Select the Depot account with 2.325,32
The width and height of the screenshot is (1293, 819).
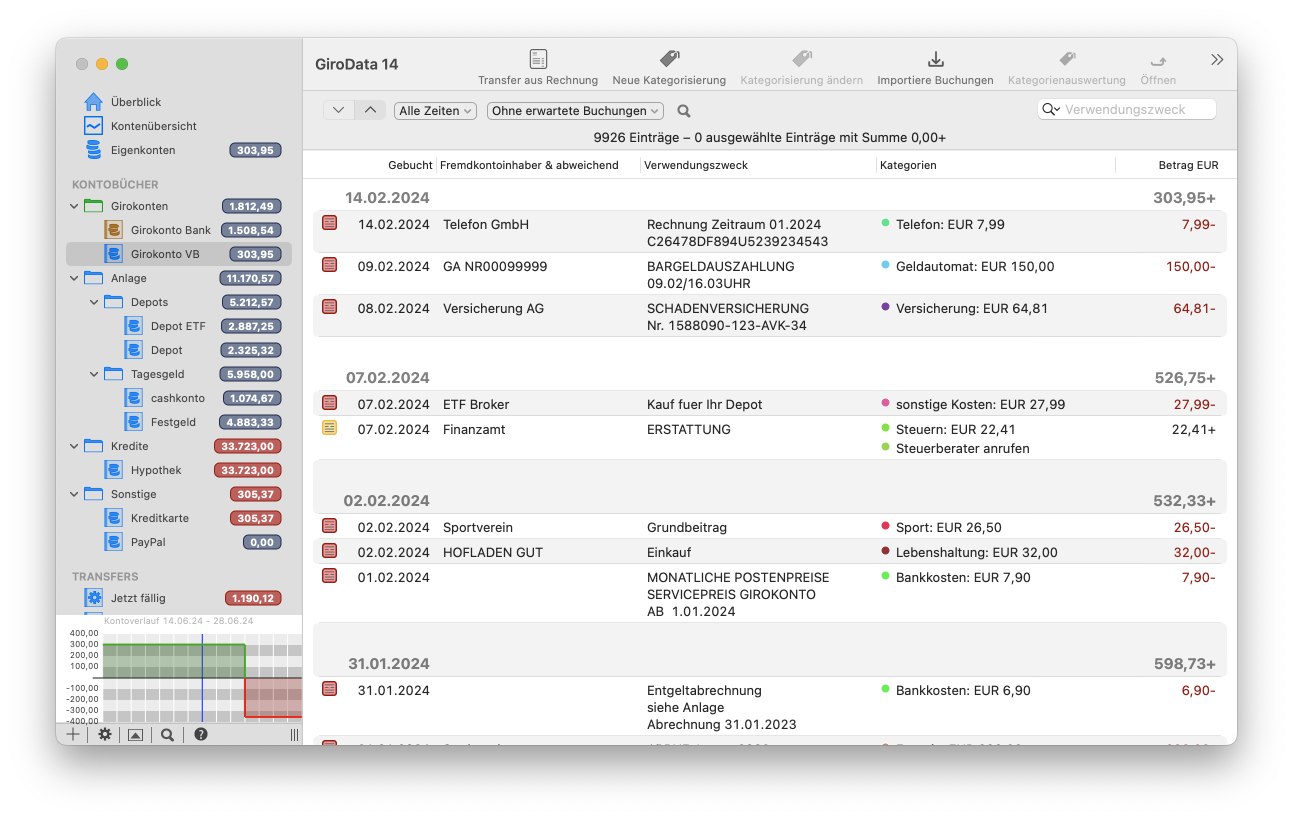click(x=179, y=350)
